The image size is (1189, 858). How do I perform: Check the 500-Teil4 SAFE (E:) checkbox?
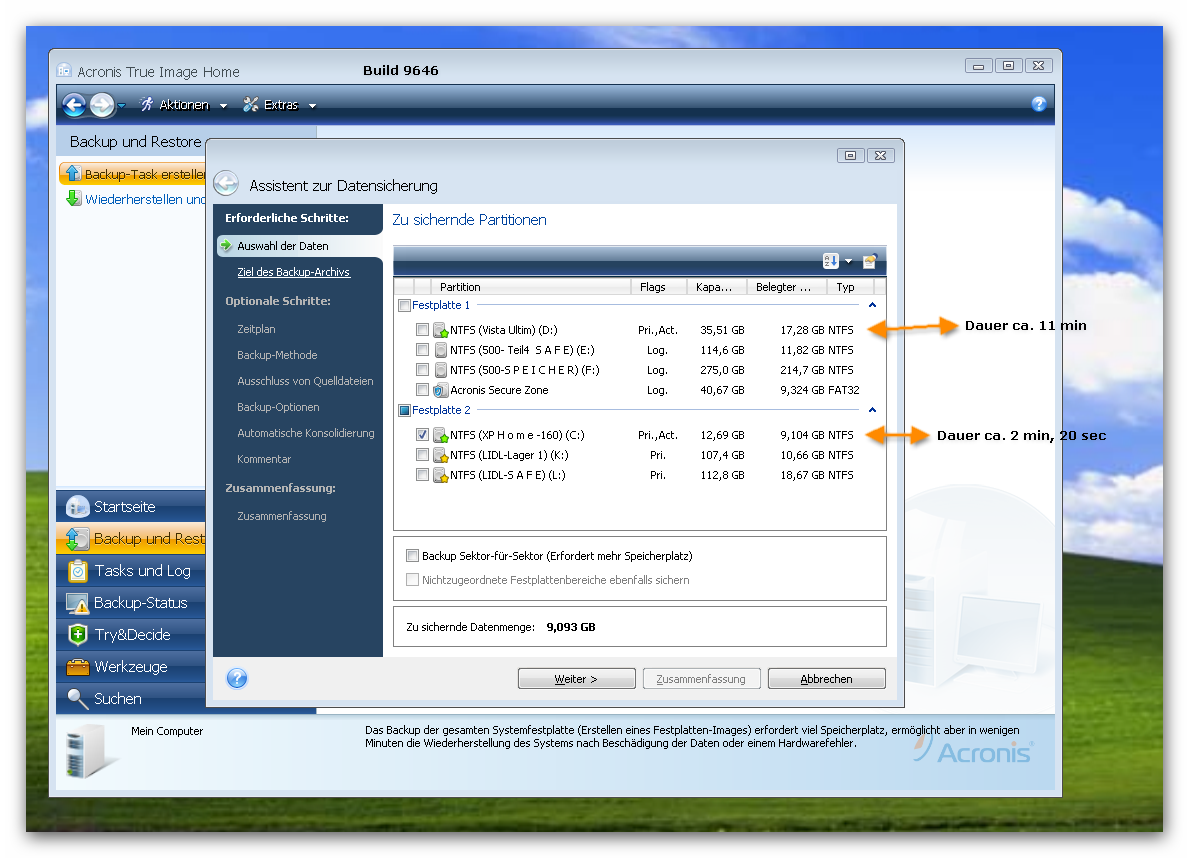pos(422,350)
